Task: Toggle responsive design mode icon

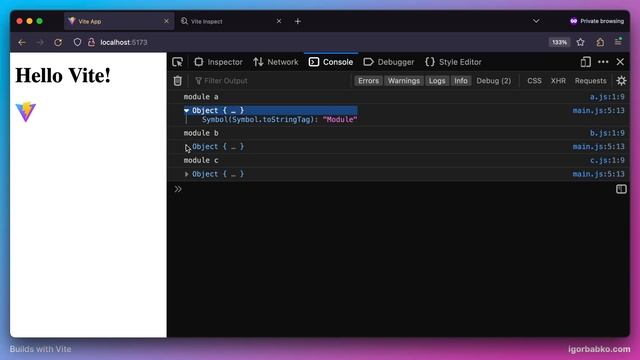Action: (x=586, y=62)
